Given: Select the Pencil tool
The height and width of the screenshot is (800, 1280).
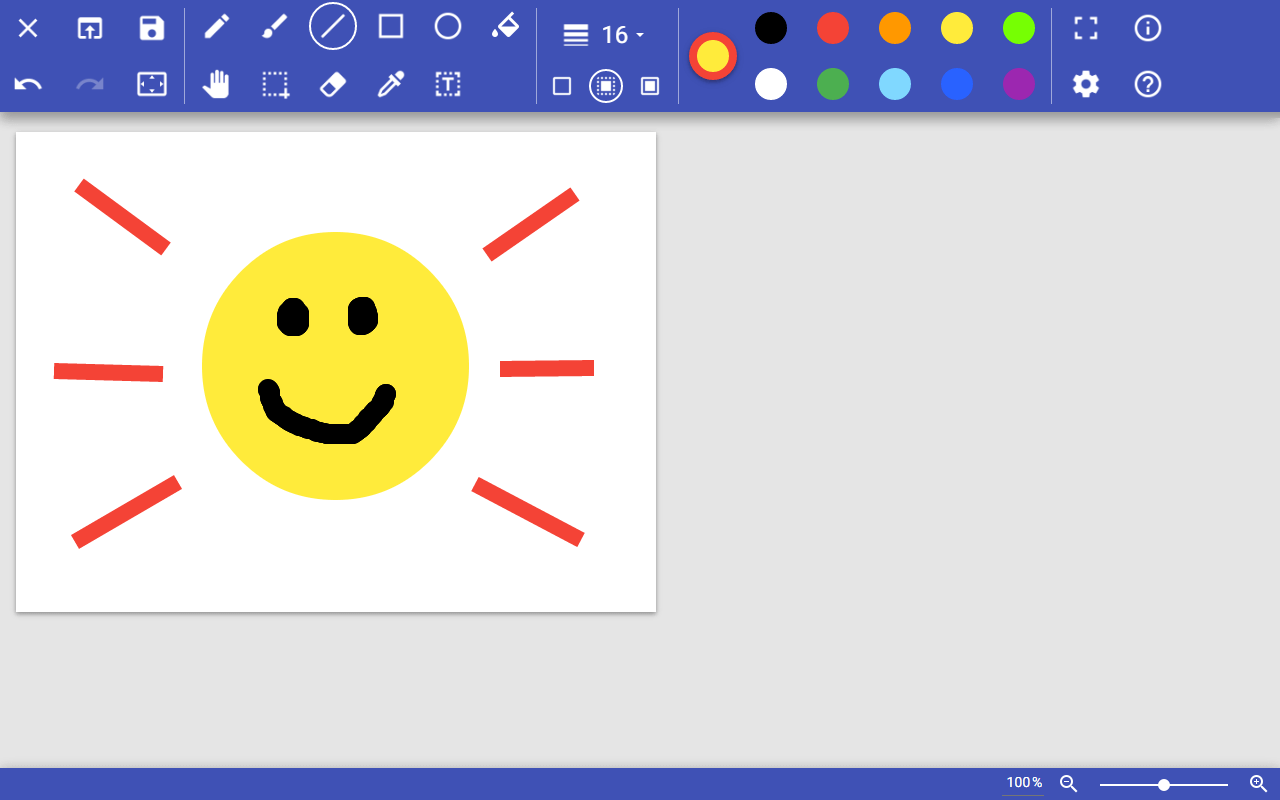Looking at the screenshot, I should tap(217, 27).
